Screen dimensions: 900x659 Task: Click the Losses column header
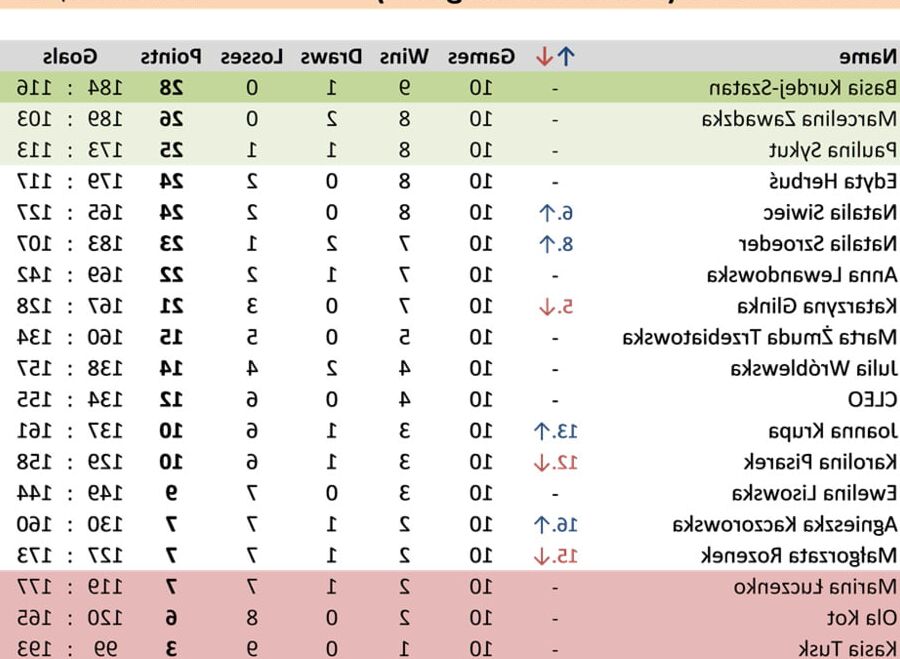(x=252, y=56)
